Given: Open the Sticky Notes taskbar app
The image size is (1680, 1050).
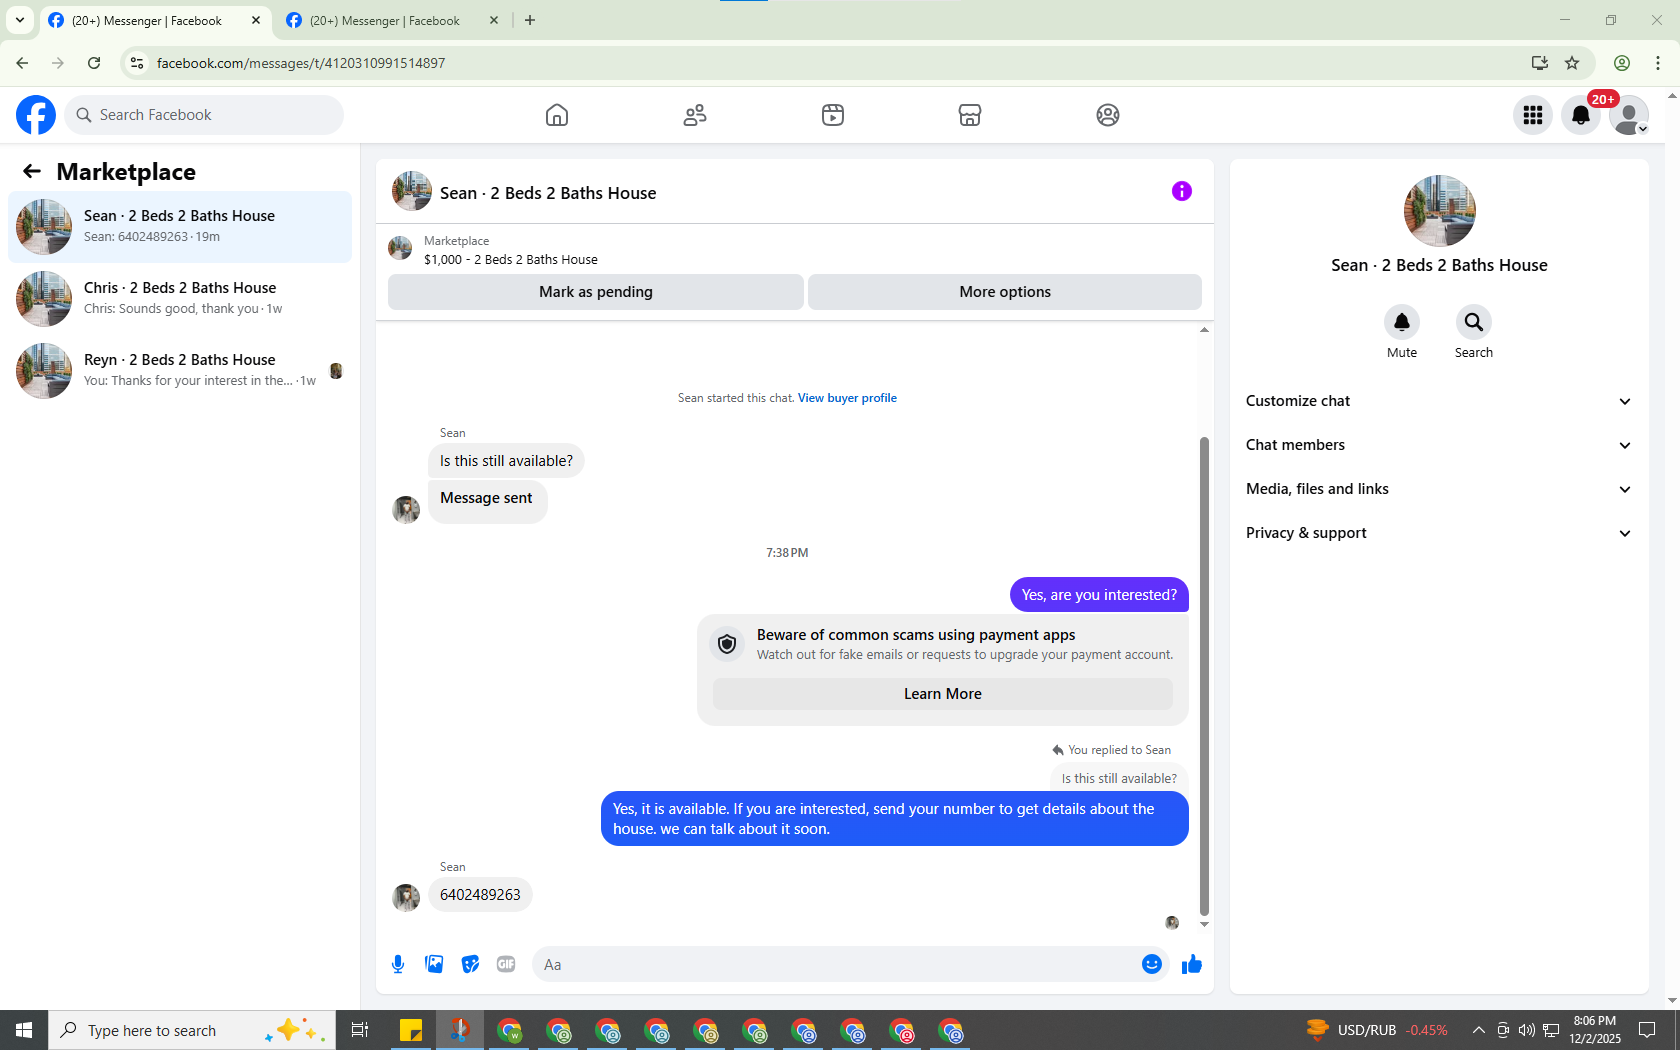Looking at the screenshot, I should [x=411, y=1030].
